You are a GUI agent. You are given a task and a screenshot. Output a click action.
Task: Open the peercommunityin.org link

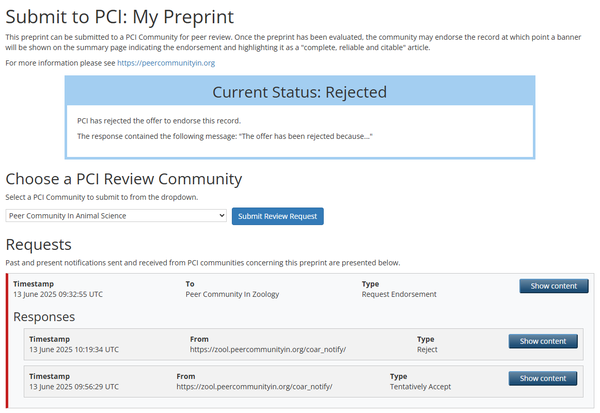tap(166, 63)
